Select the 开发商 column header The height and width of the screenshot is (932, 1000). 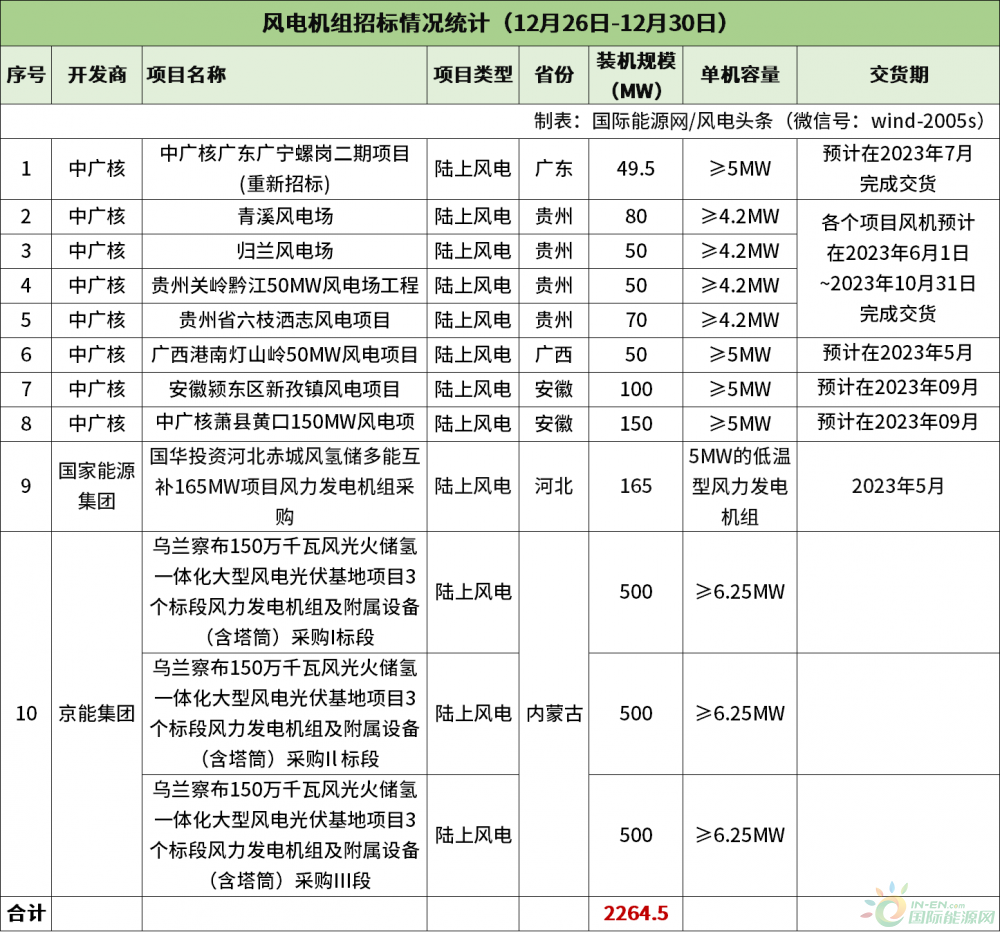[97, 75]
